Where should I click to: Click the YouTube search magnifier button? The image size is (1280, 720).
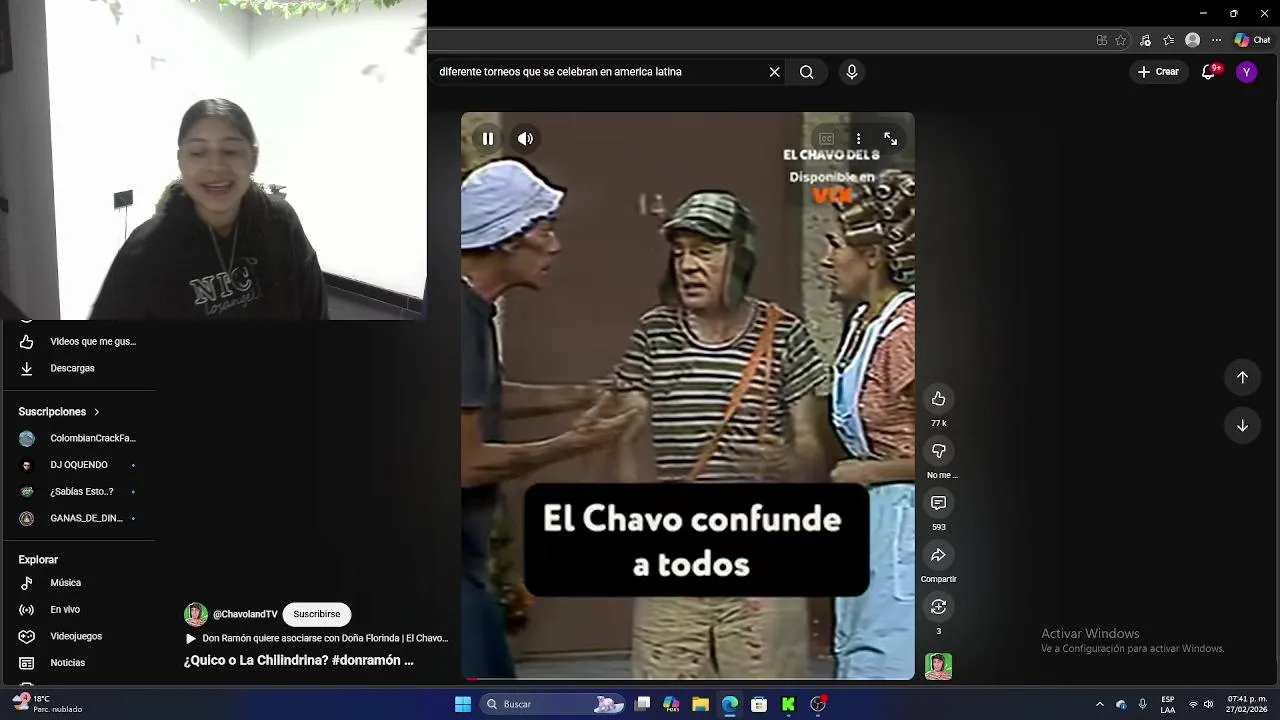[807, 72]
